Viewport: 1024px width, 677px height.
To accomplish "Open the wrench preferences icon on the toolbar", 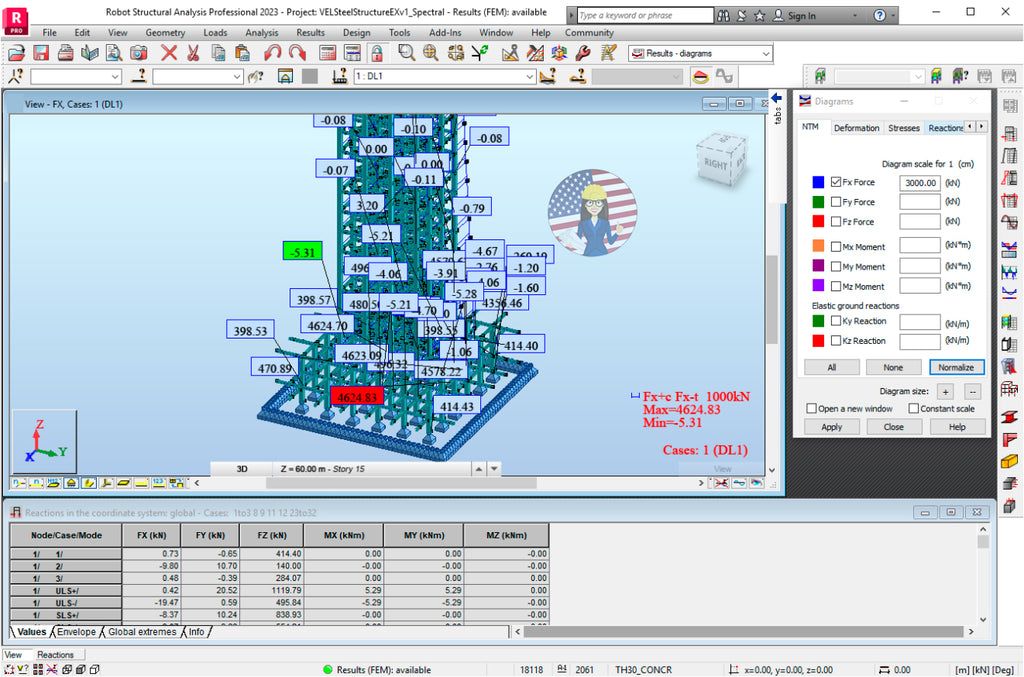I will 581,53.
